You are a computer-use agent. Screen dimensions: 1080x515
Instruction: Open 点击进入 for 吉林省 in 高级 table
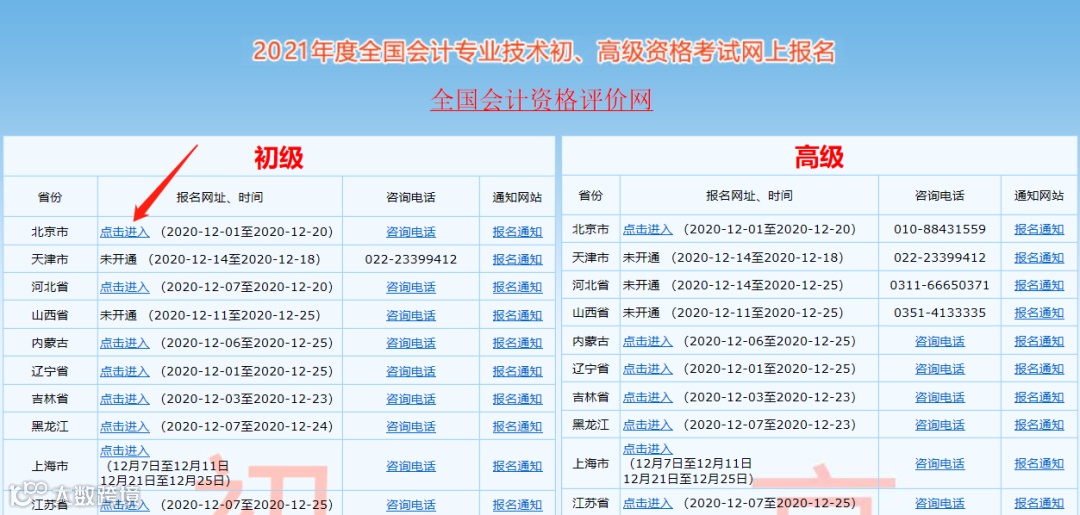647,397
